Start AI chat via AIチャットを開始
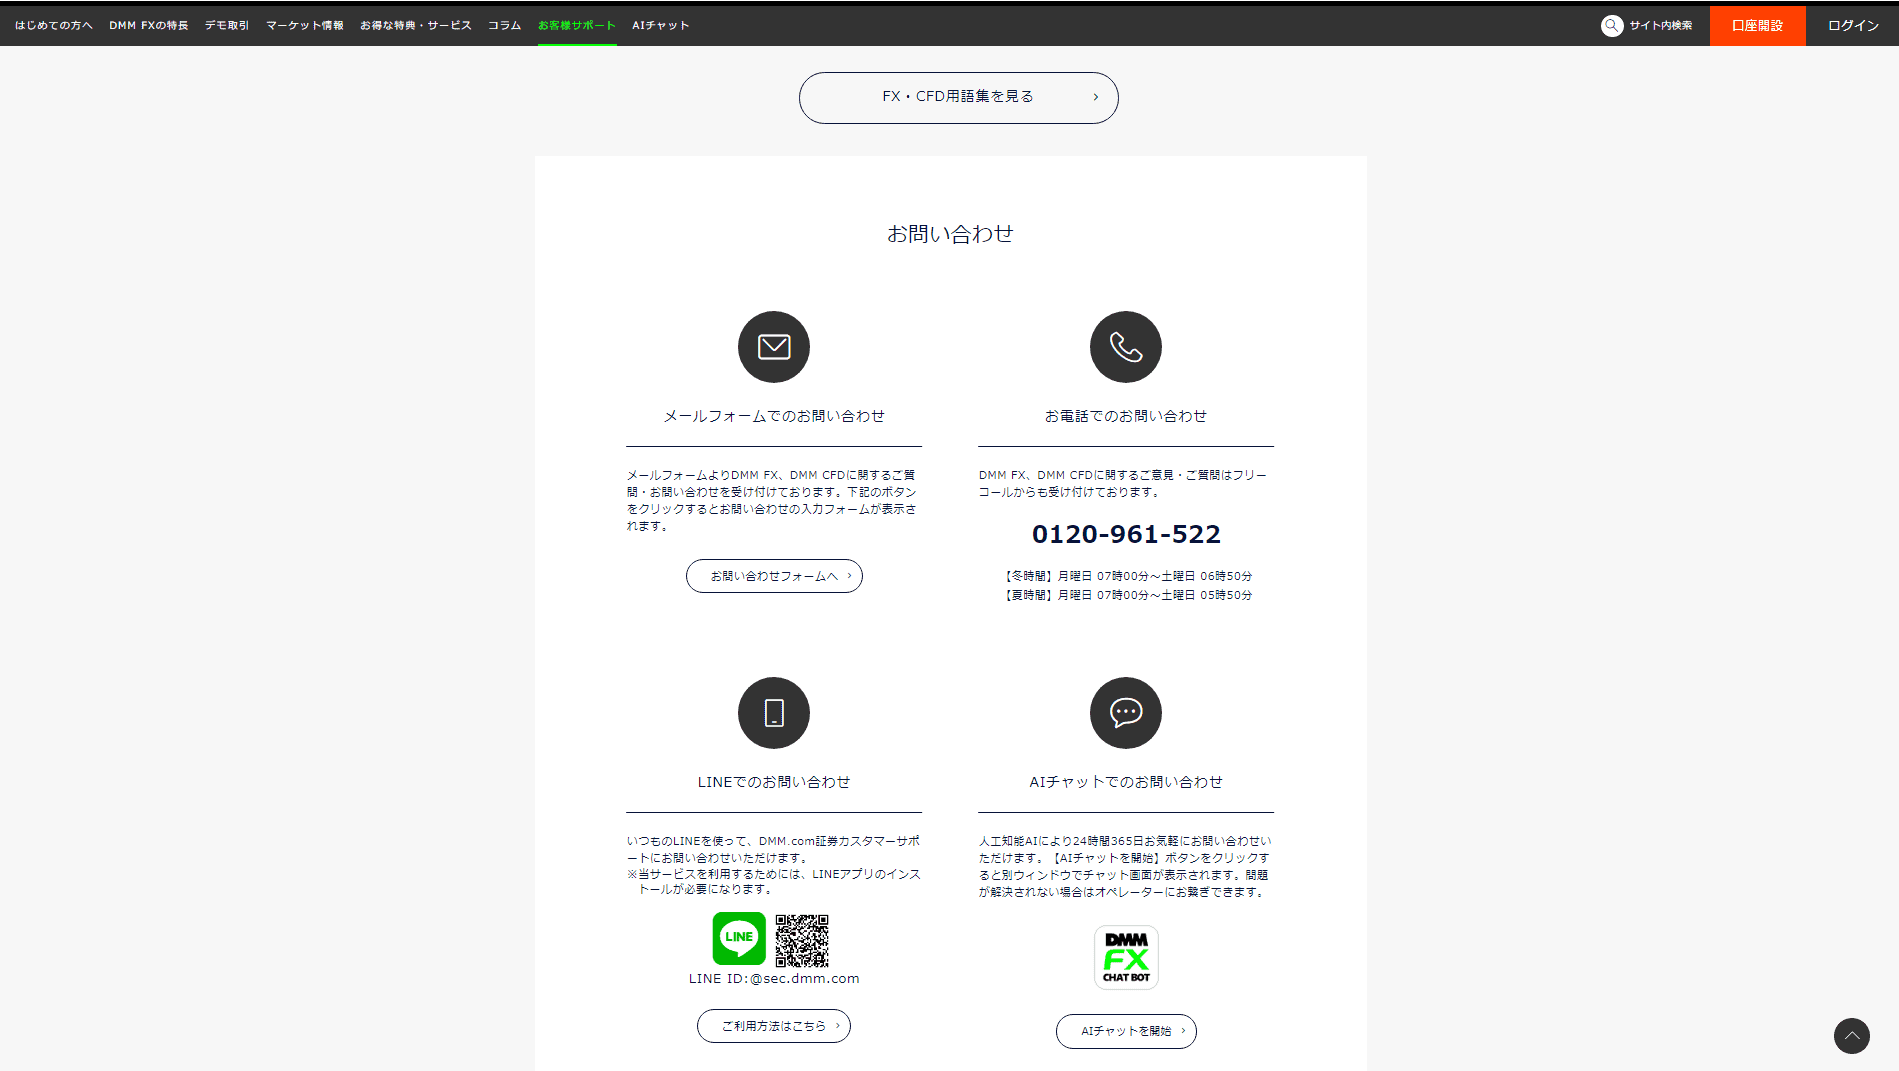This screenshot has width=1899, height=1071. point(1126,1031)
